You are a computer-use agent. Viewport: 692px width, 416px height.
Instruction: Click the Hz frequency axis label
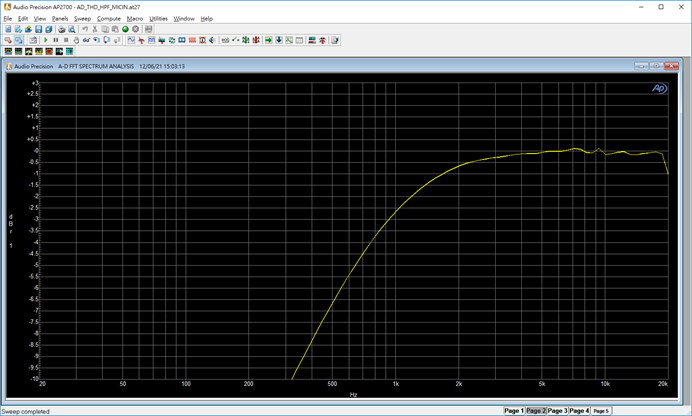(x=353, y=395)
